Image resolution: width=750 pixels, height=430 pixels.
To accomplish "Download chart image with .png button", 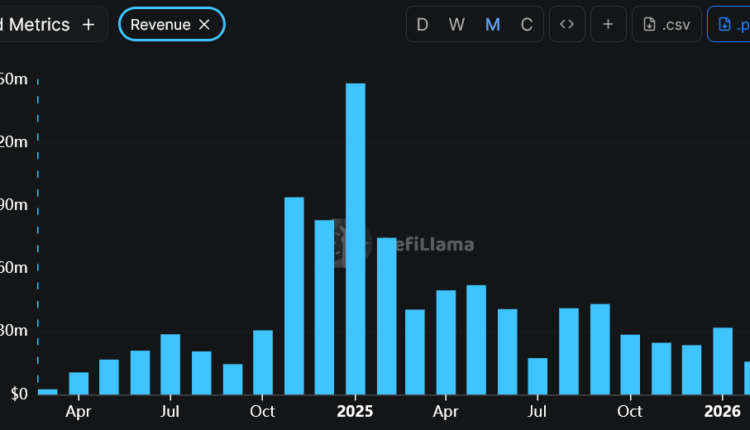I will tap(730, 24).
